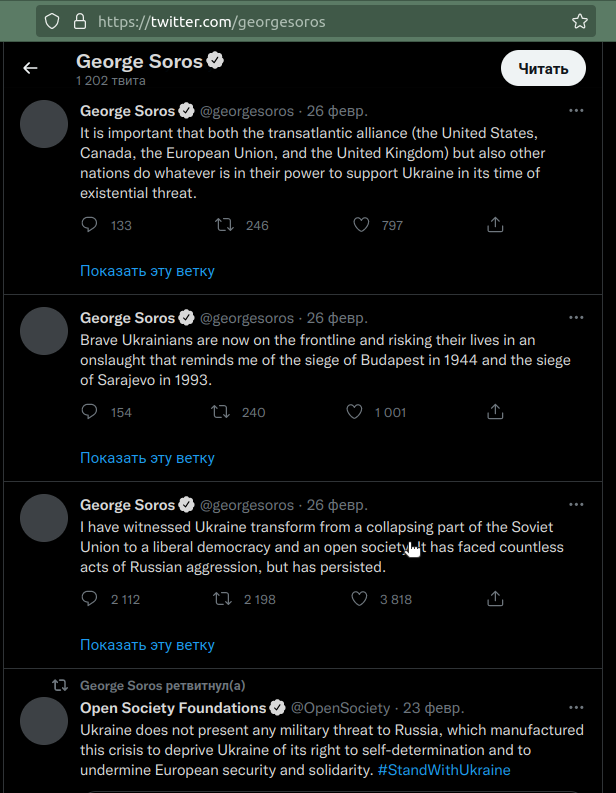Image resolution: width=616 pixels, height=793 pixels.
Task: Click the back arrow beside George Soros header
Action: (x=30, y=68)
